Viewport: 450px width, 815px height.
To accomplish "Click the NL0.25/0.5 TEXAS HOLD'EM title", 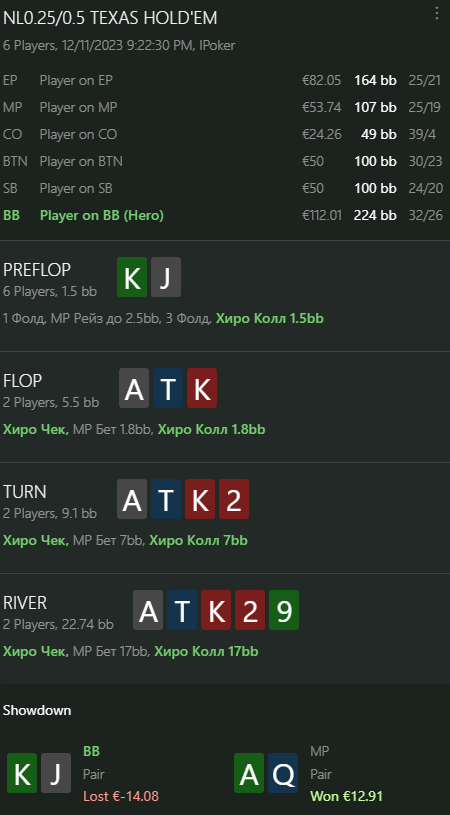I will (110, 18).
